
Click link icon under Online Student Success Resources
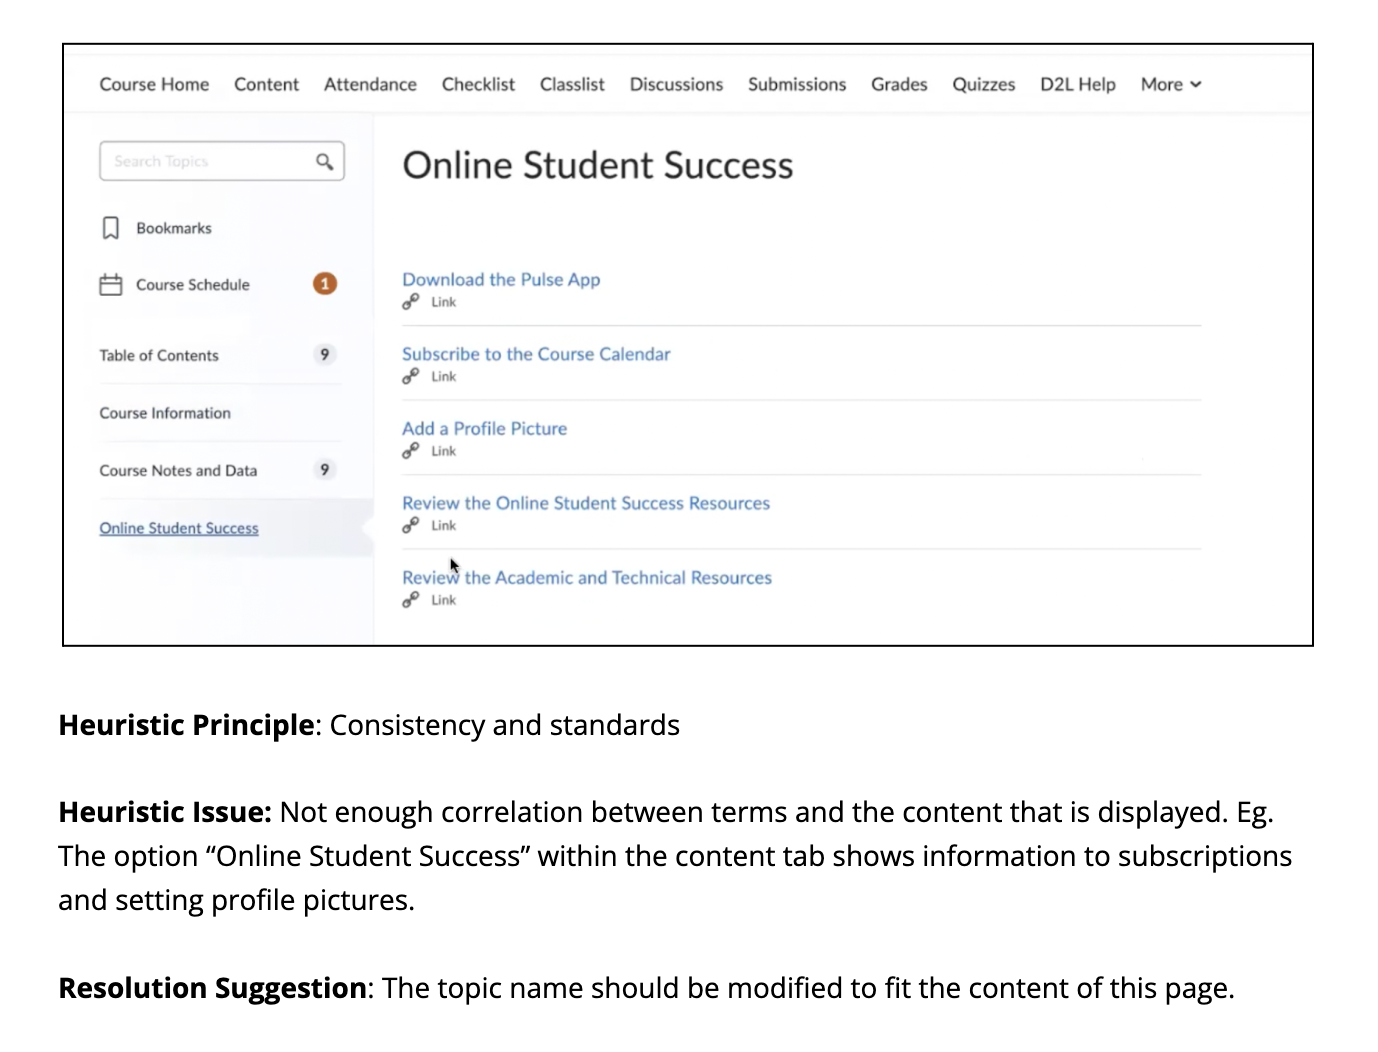pyautogui.click(x=410, y=526)
